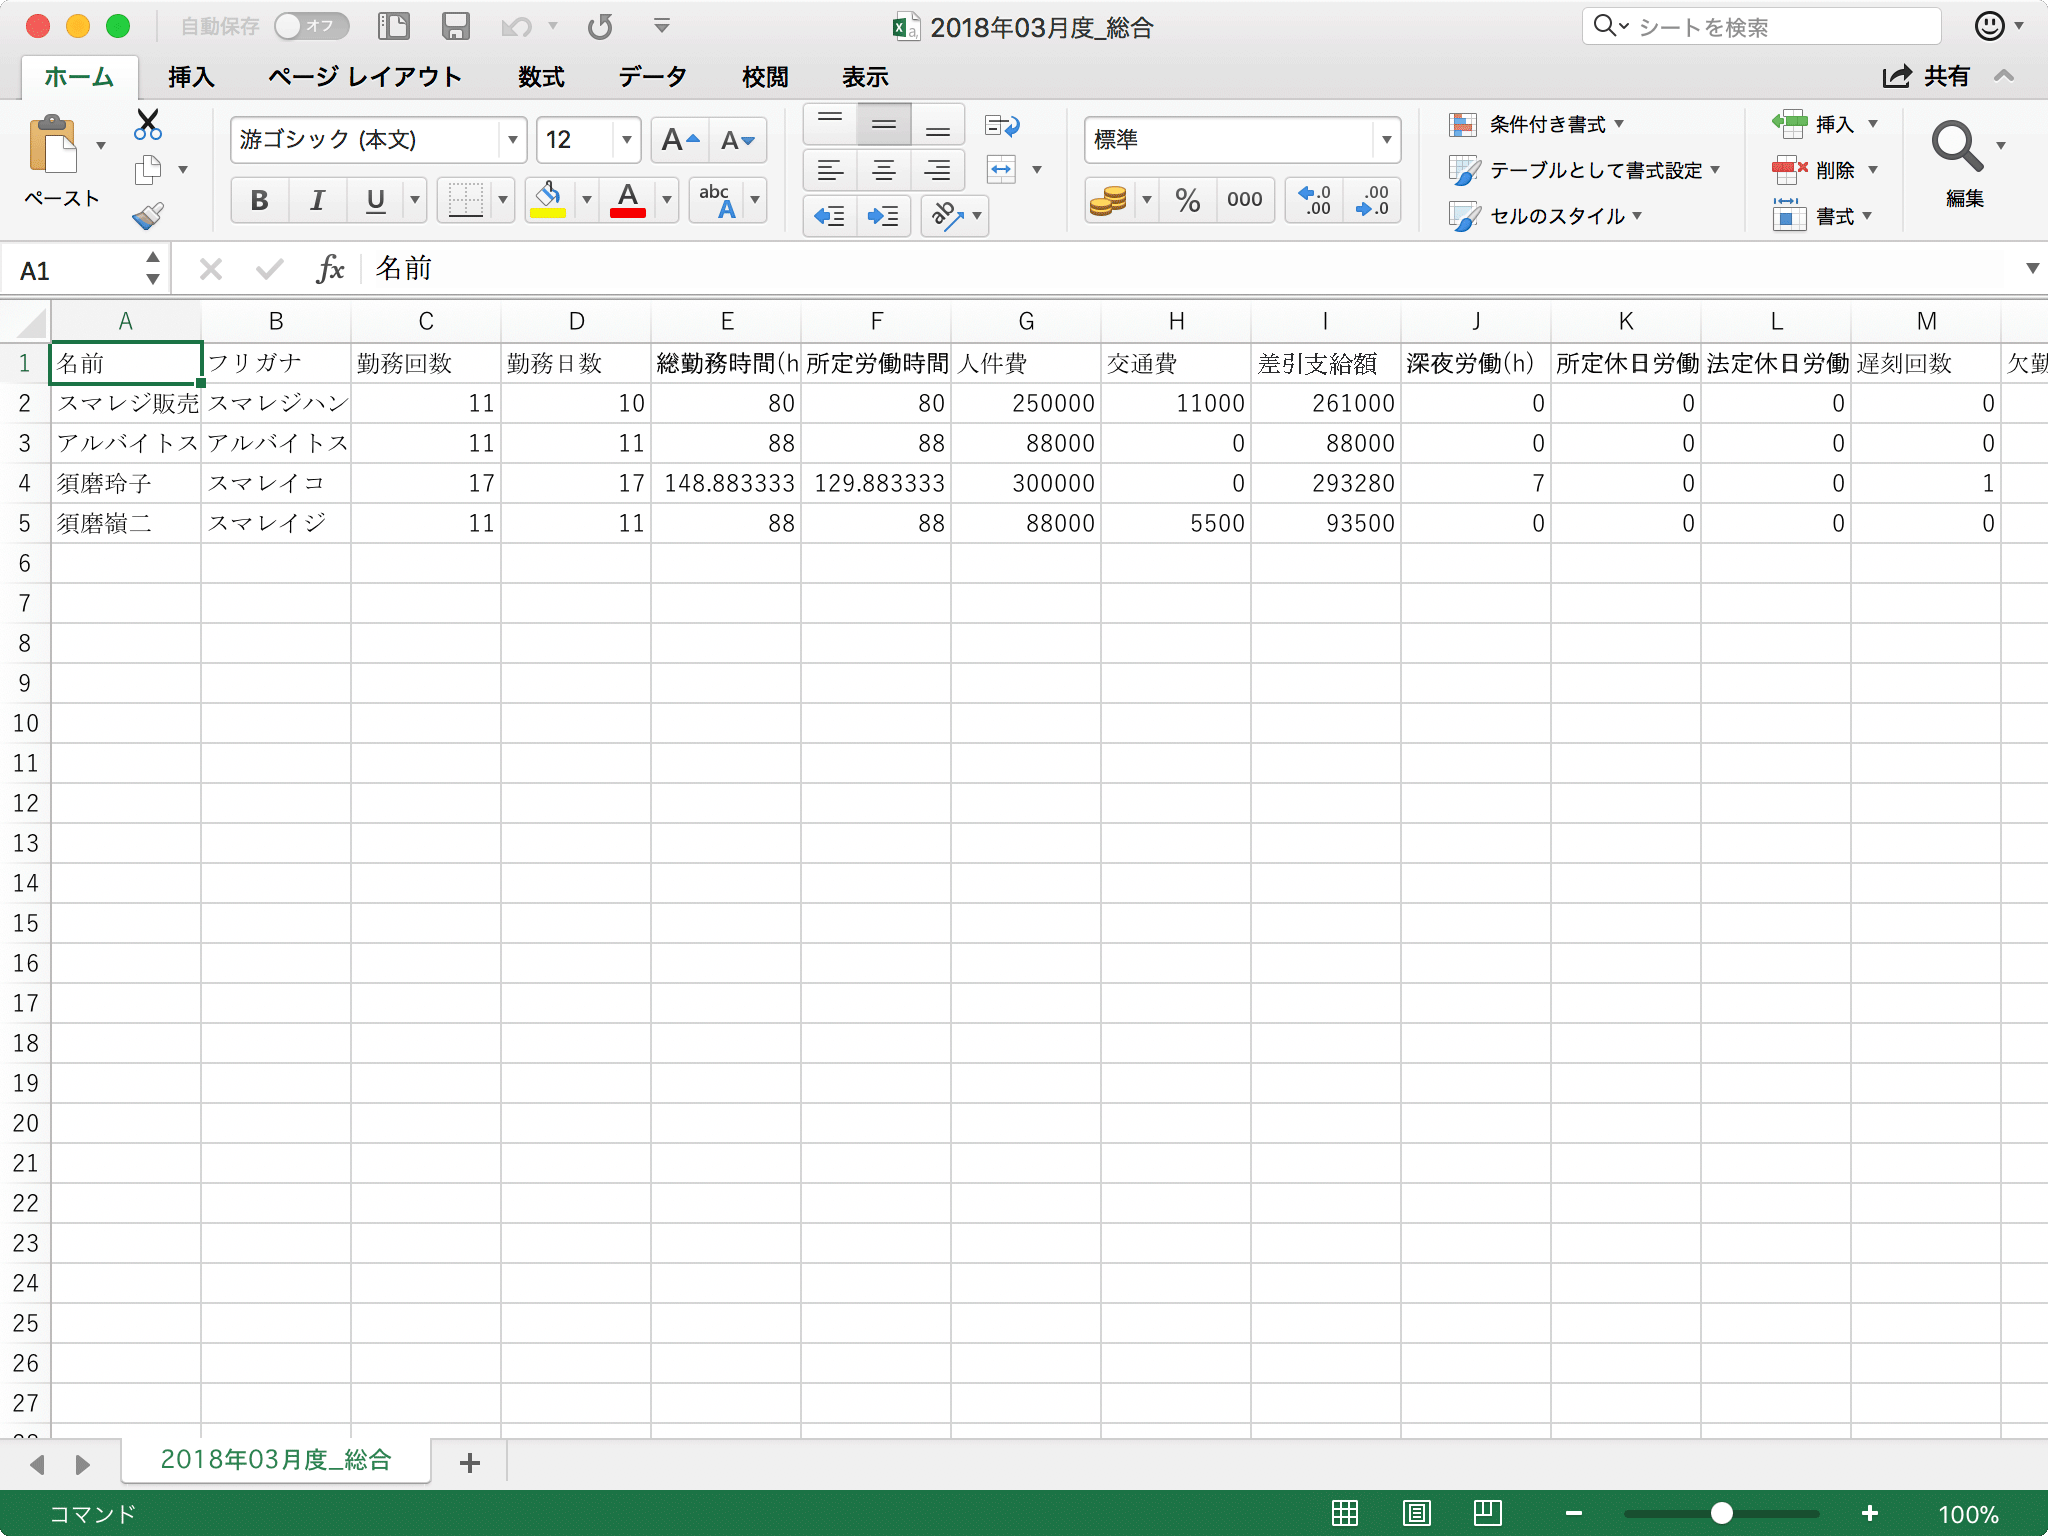Click the accounting number format coin icon
2048x1536 pixels.
1110,200
